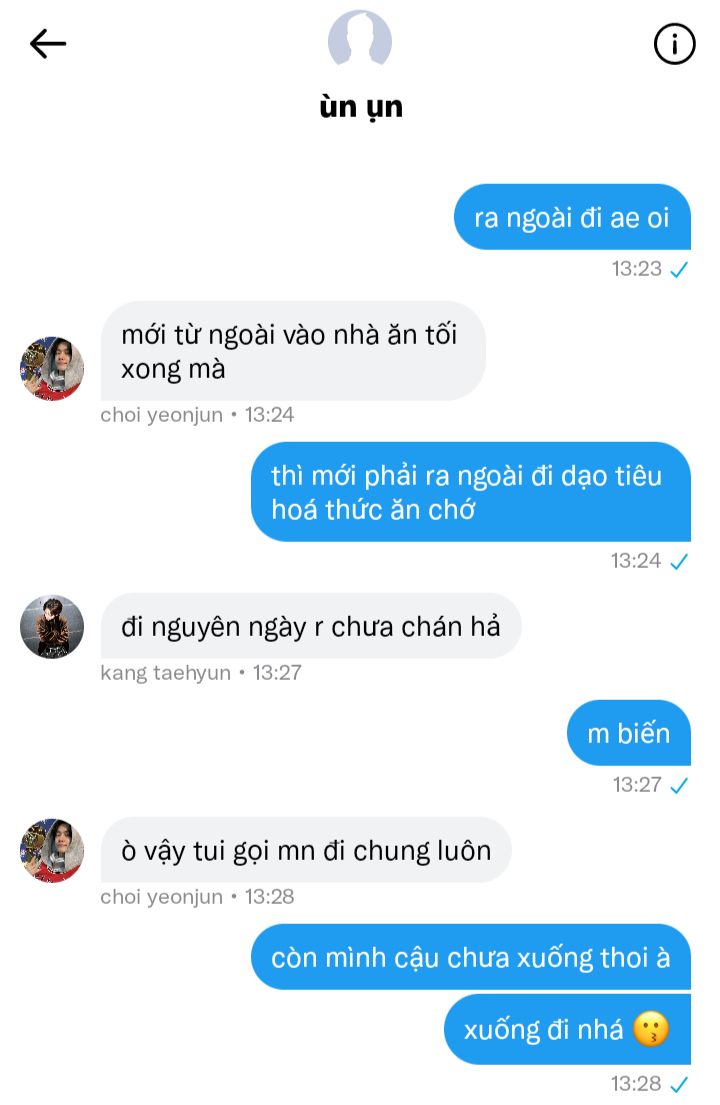Tap the kissing face emoji

click(x=650, y=1030)
